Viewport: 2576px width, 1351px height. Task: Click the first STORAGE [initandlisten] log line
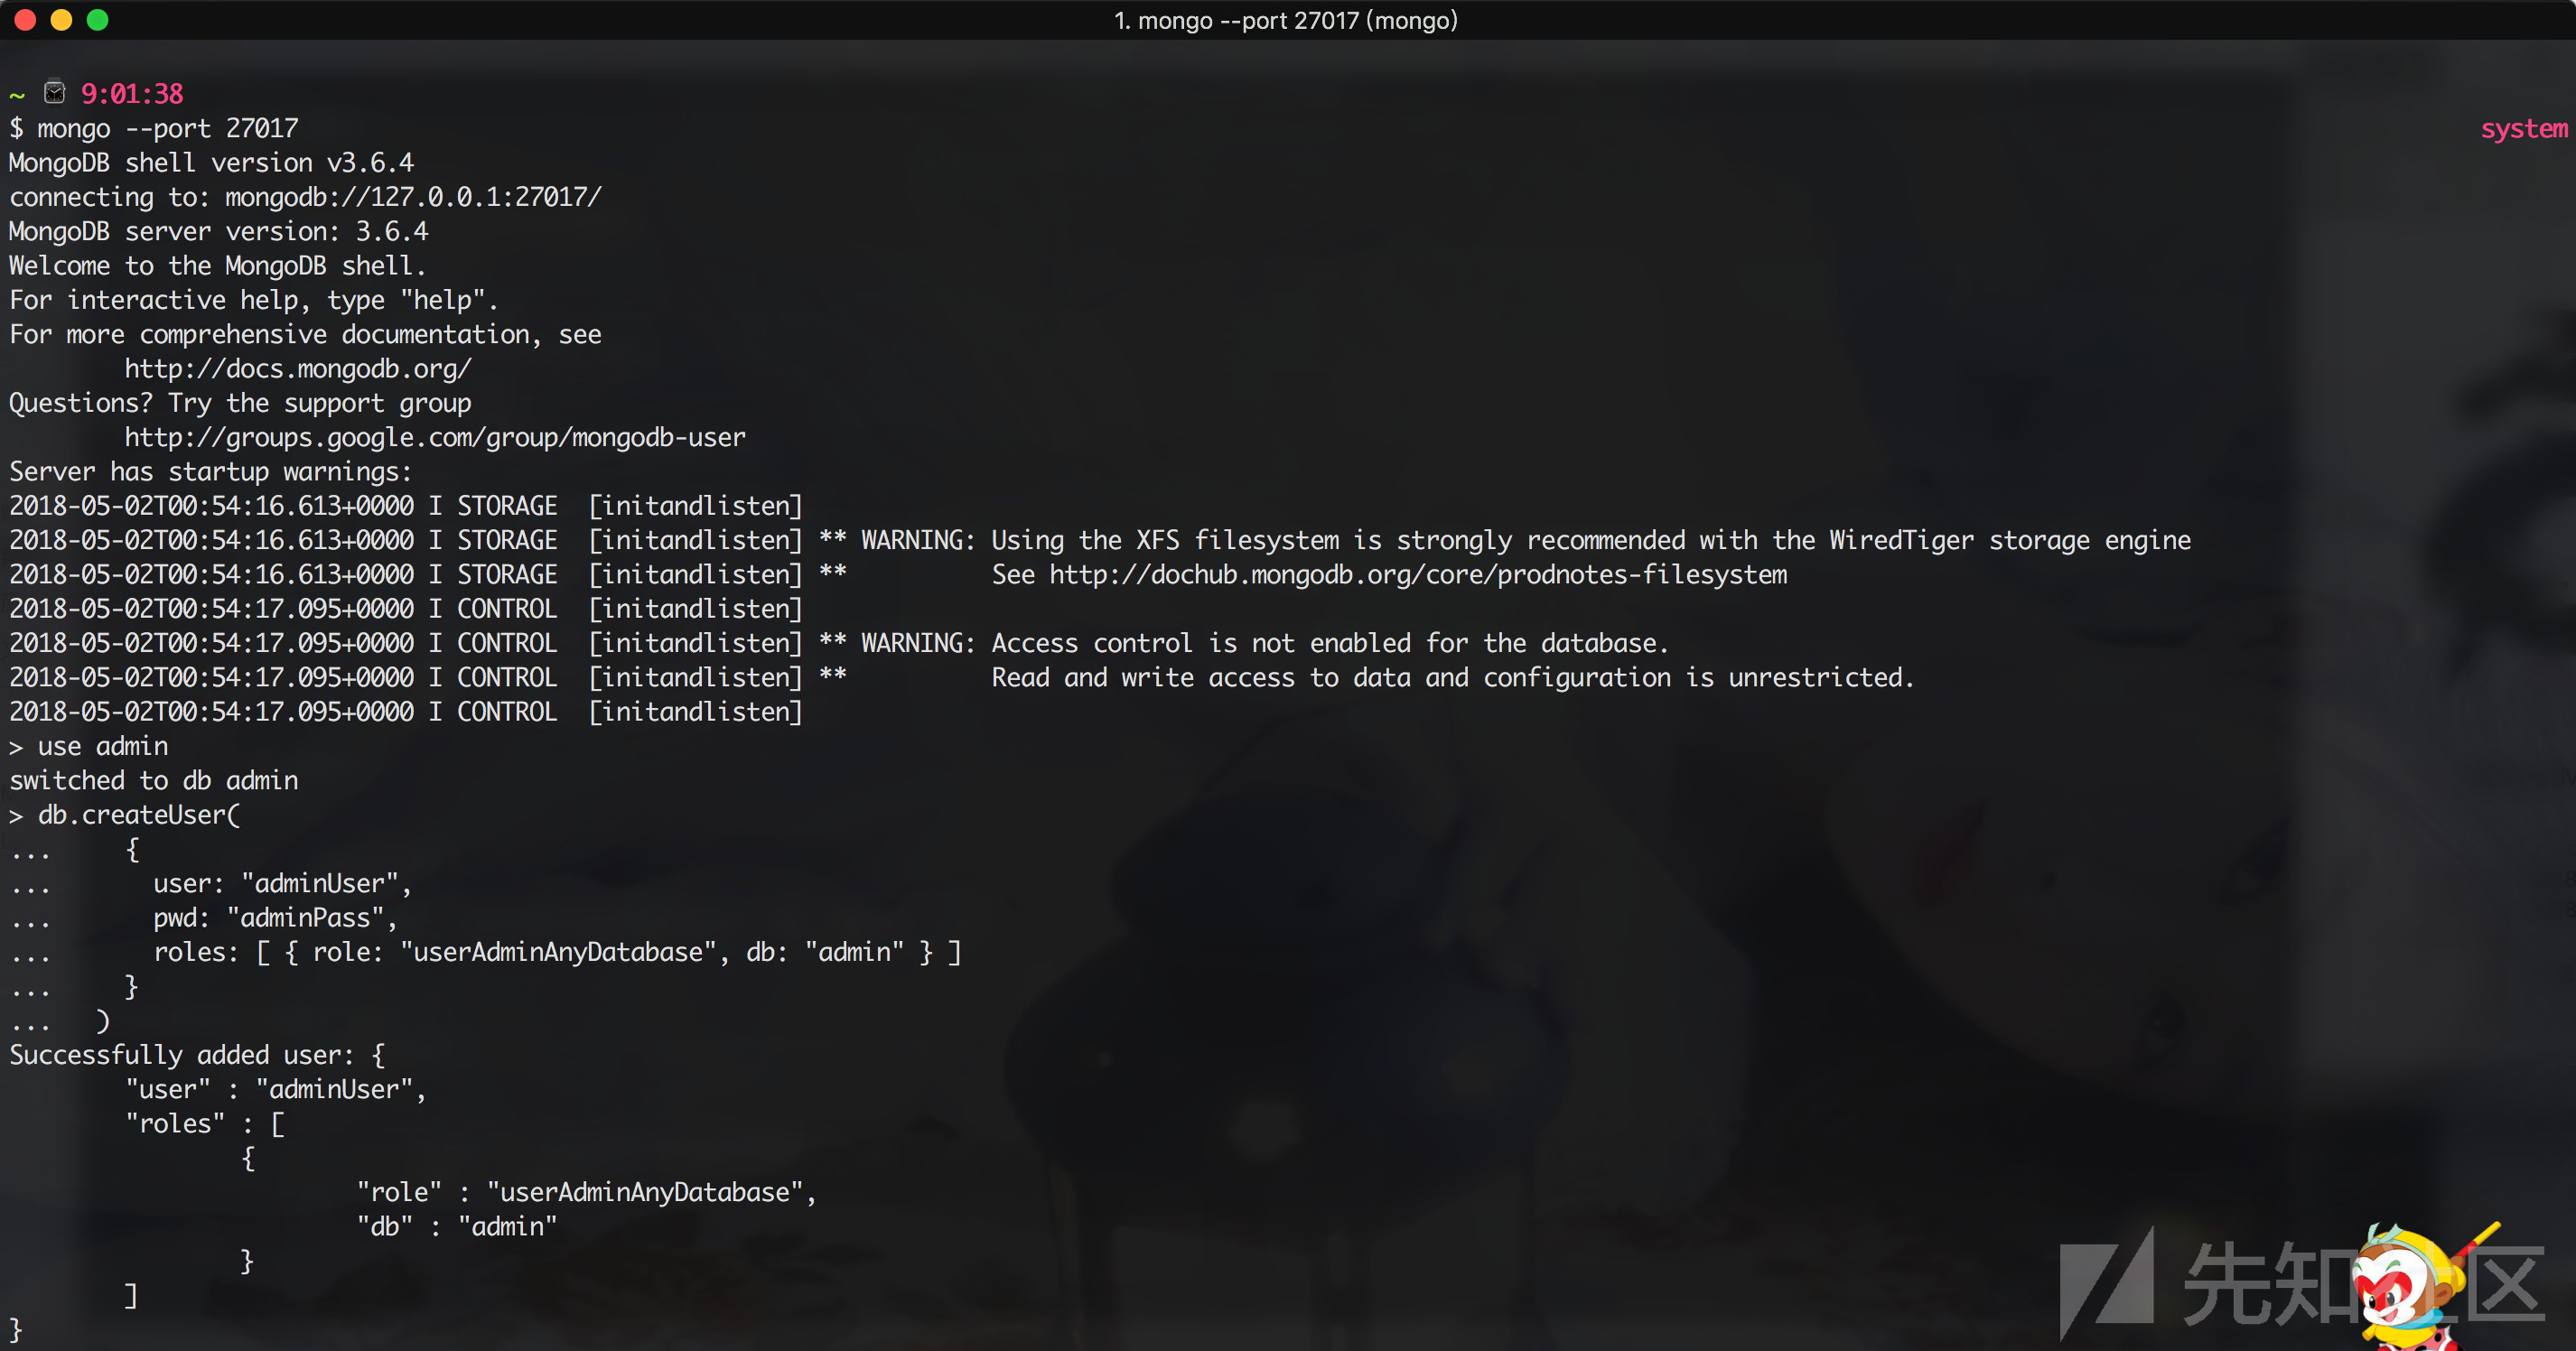pyautogui.click(x=406, y=506)
